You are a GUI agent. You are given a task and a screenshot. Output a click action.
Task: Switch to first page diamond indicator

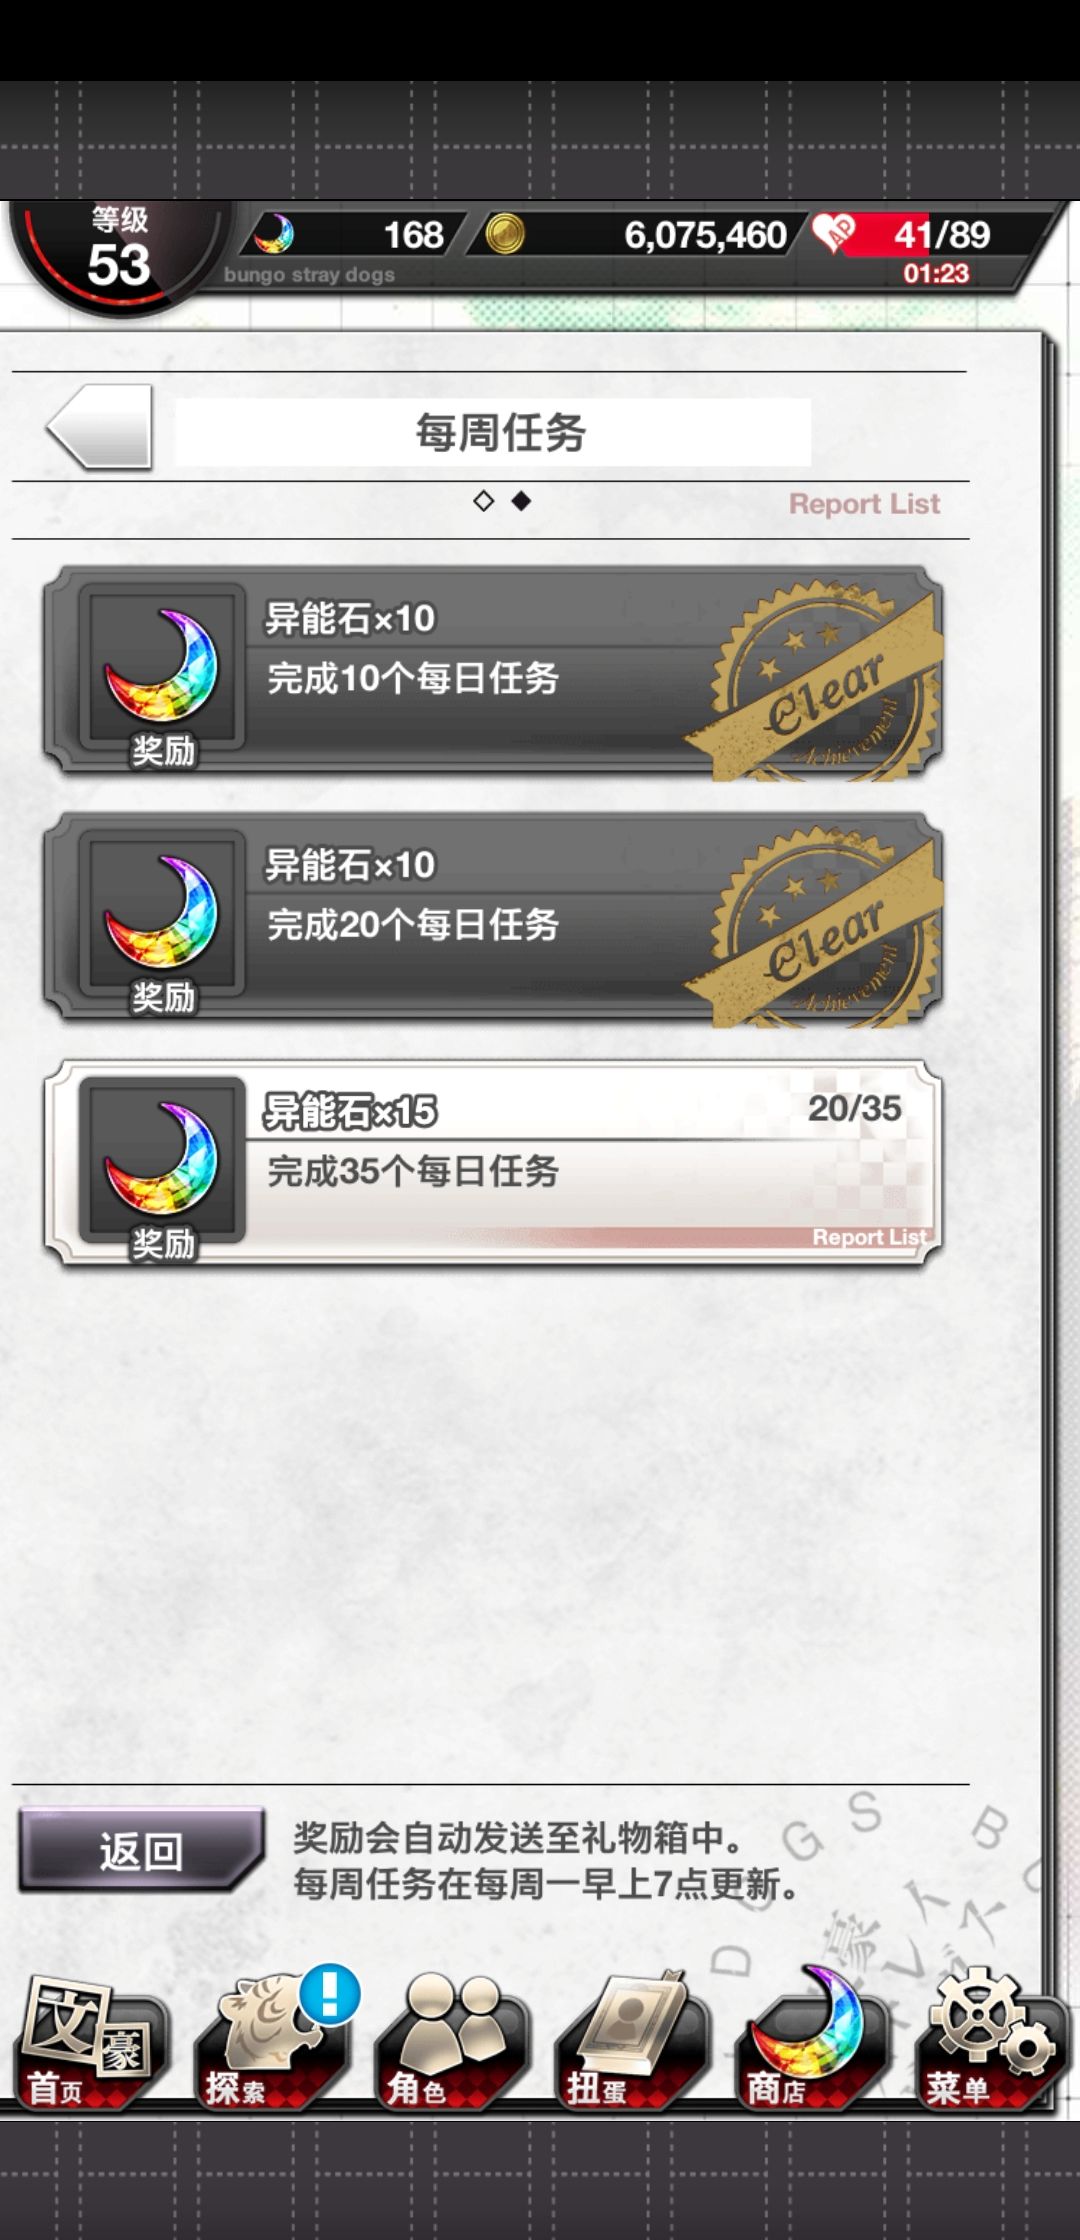[x=484, y=501]
